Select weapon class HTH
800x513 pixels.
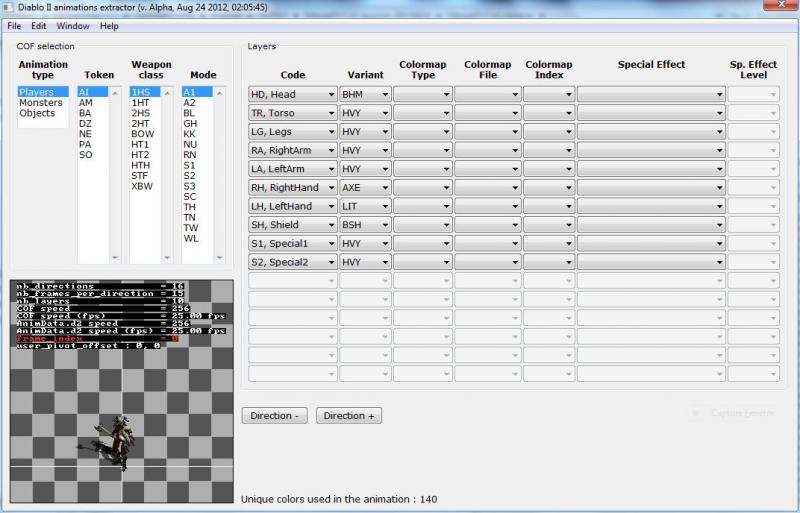[x=145, y=165]
